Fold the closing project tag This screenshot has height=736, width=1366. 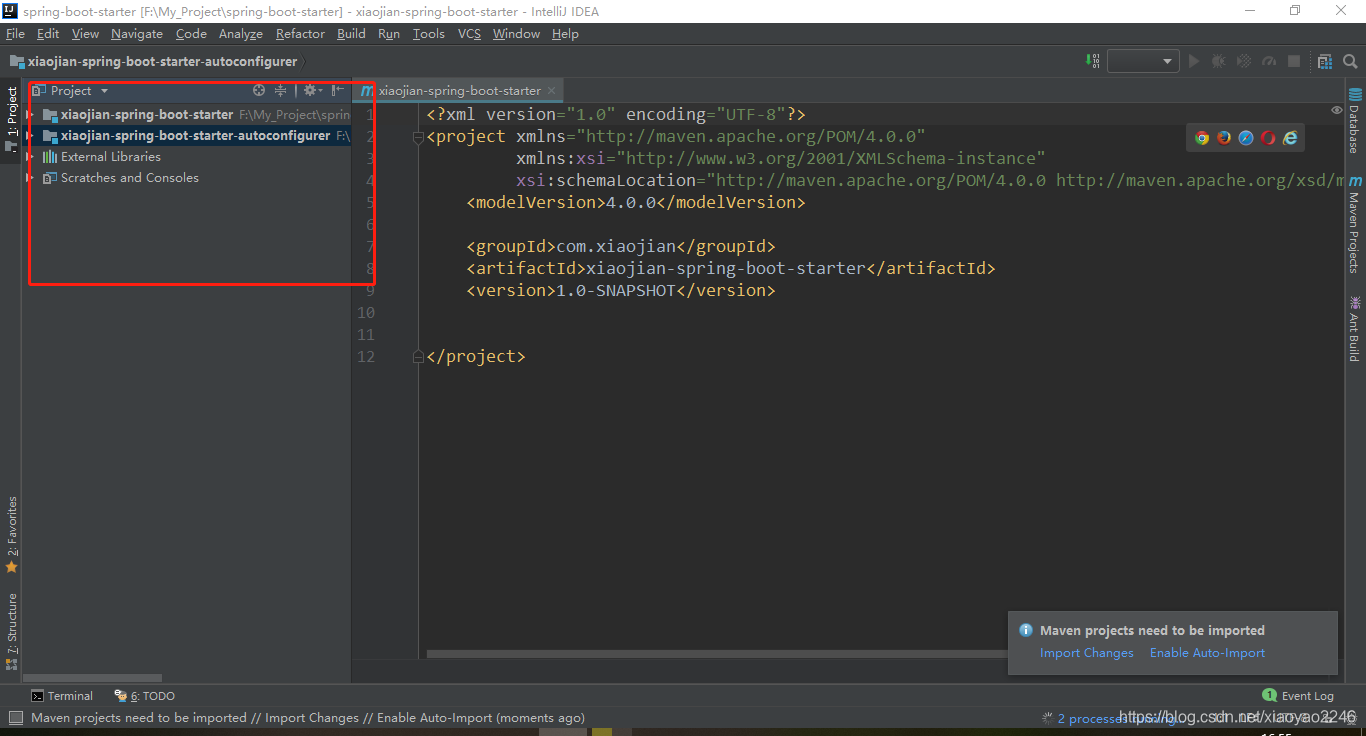pyautogui.click(x=419, y=357)
